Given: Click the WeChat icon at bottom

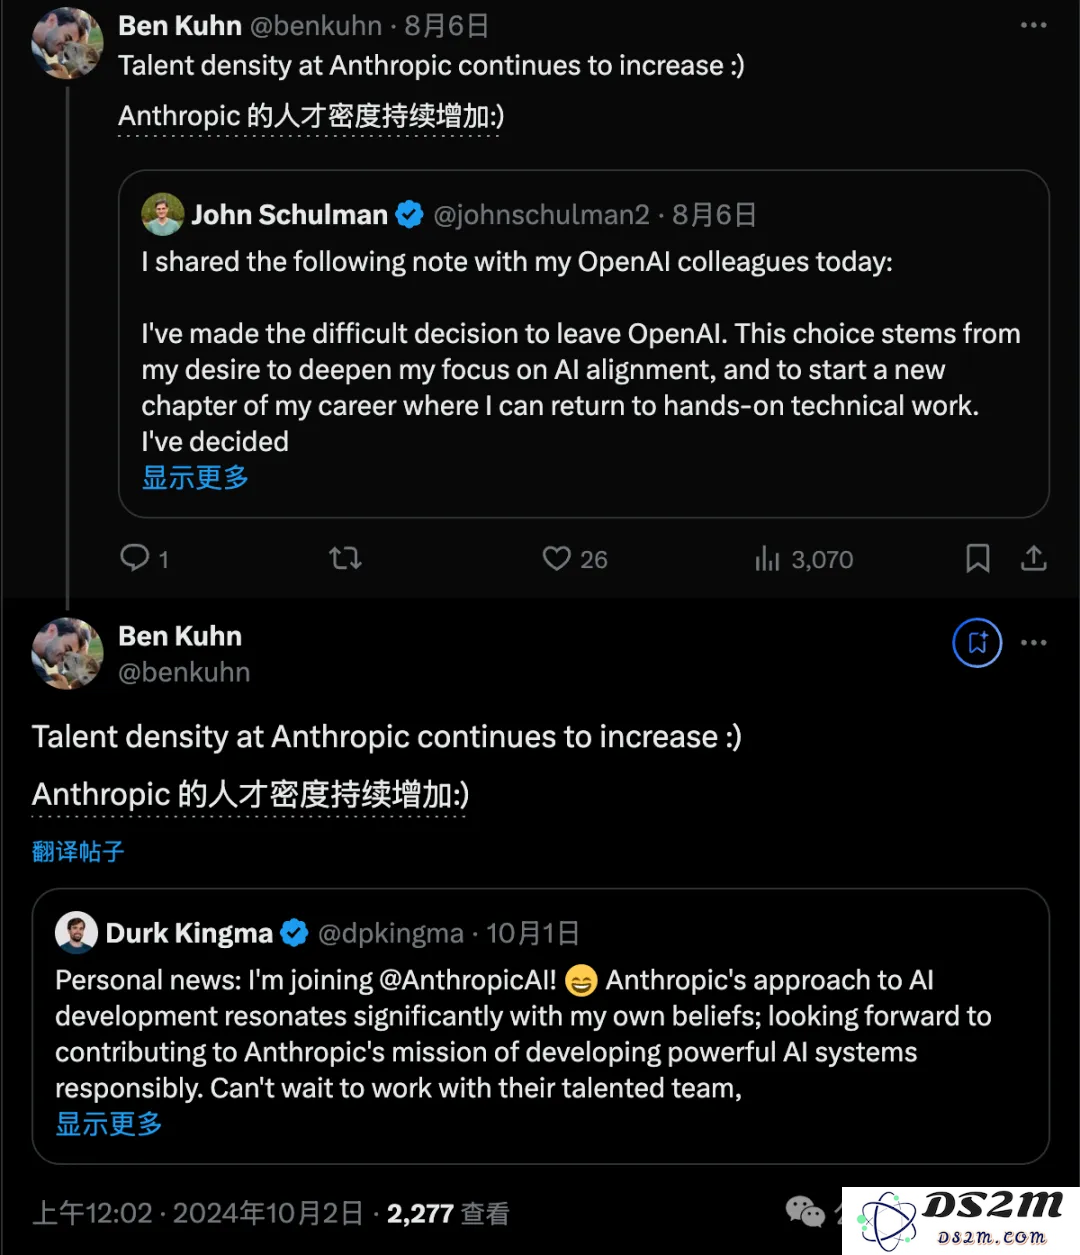Looking at the screenshot, I should click(805, 1211).
